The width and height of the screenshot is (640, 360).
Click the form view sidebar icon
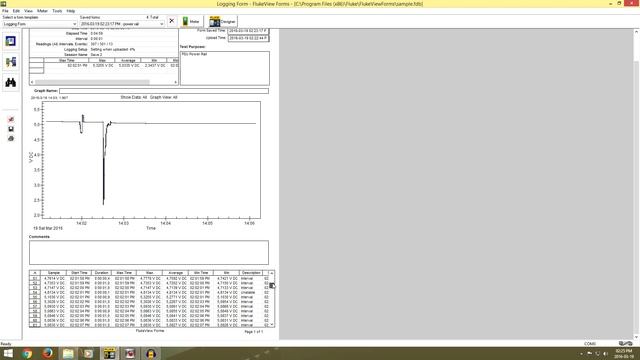11,41
